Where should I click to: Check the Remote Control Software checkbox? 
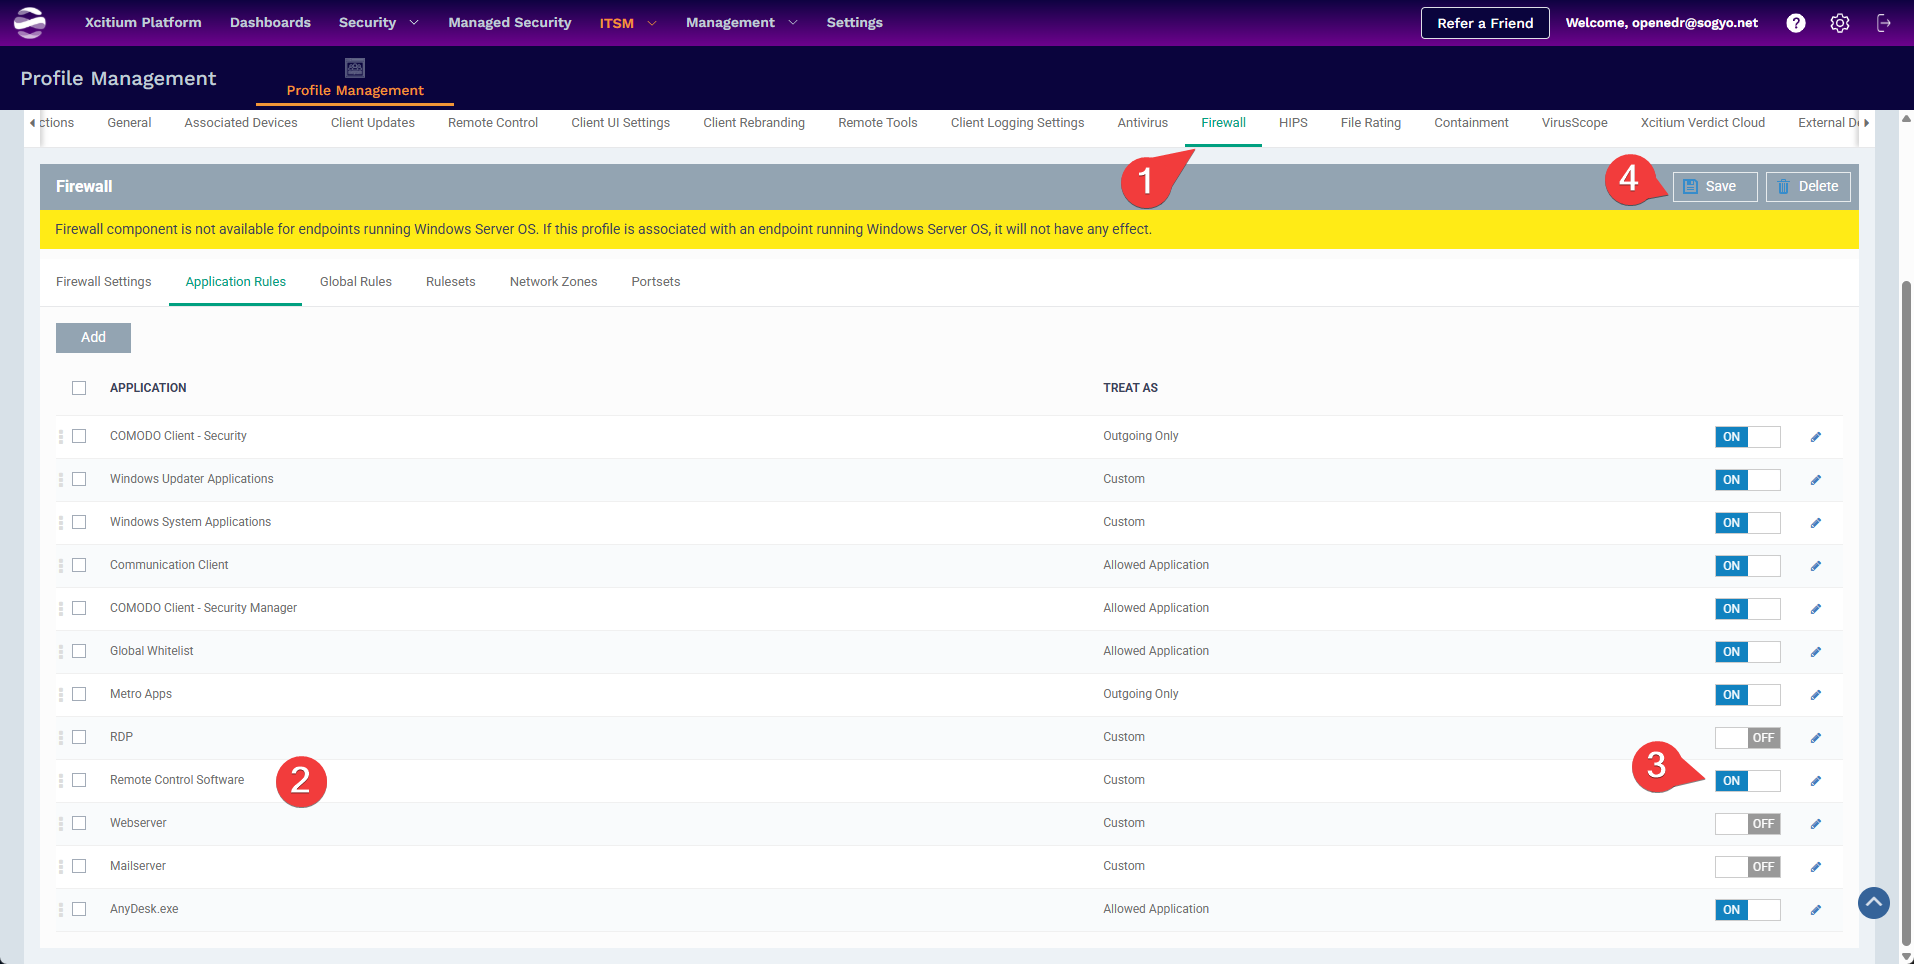pos(79,780)
